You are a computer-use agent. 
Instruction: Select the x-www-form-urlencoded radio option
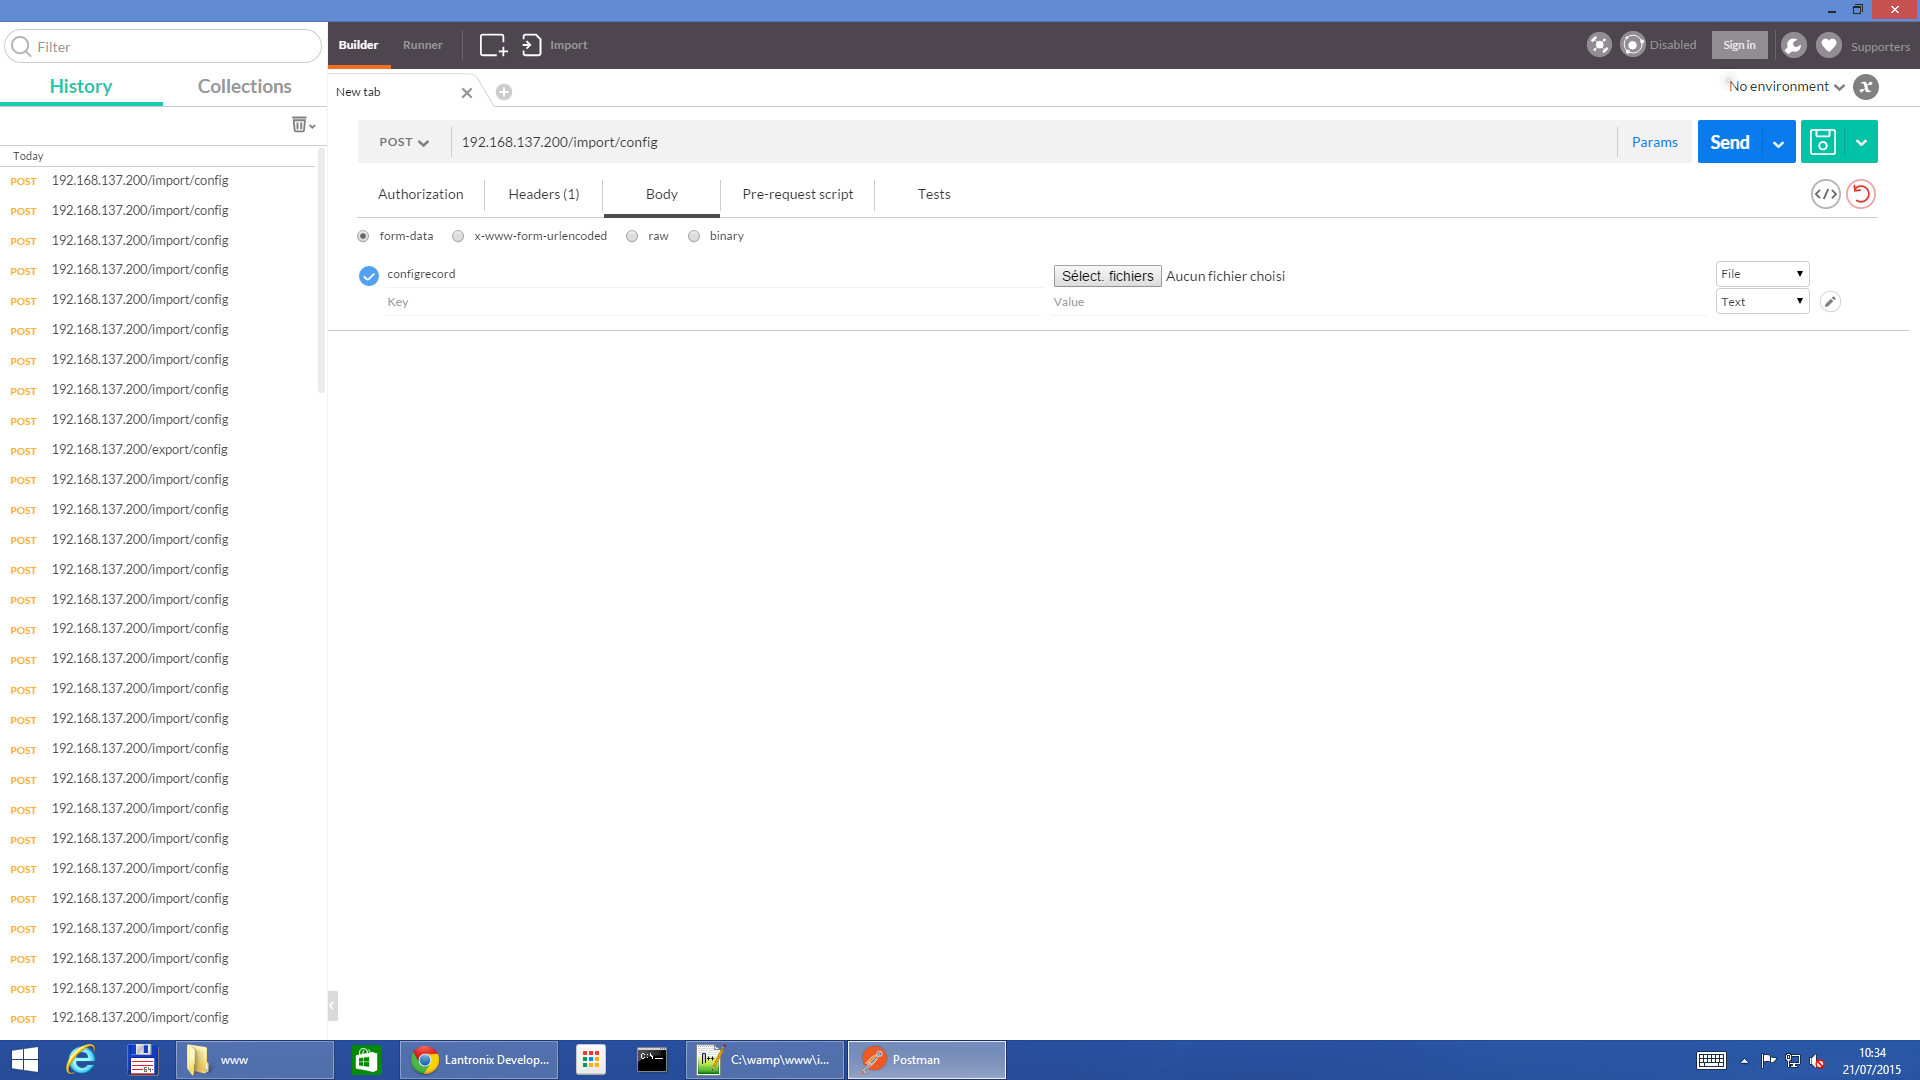click(458, 237)
